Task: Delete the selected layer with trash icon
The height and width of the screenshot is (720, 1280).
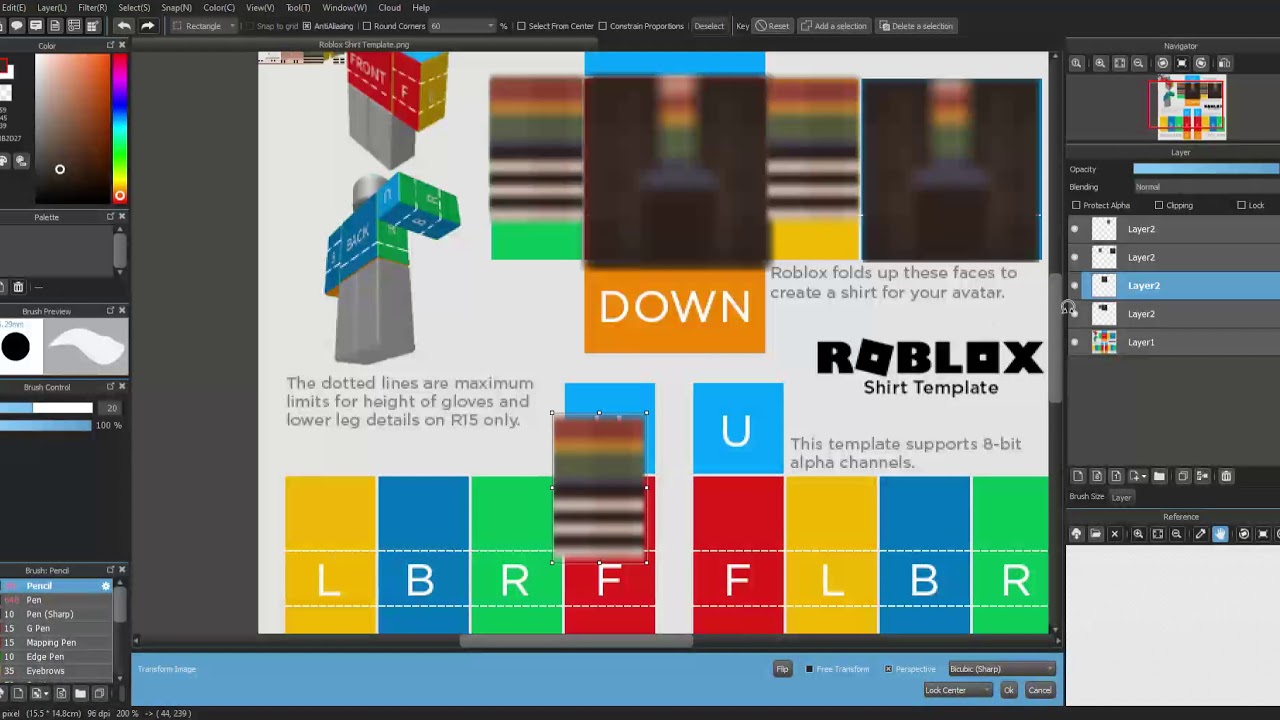Action: pyautogui.click(x=1226, y=476)
